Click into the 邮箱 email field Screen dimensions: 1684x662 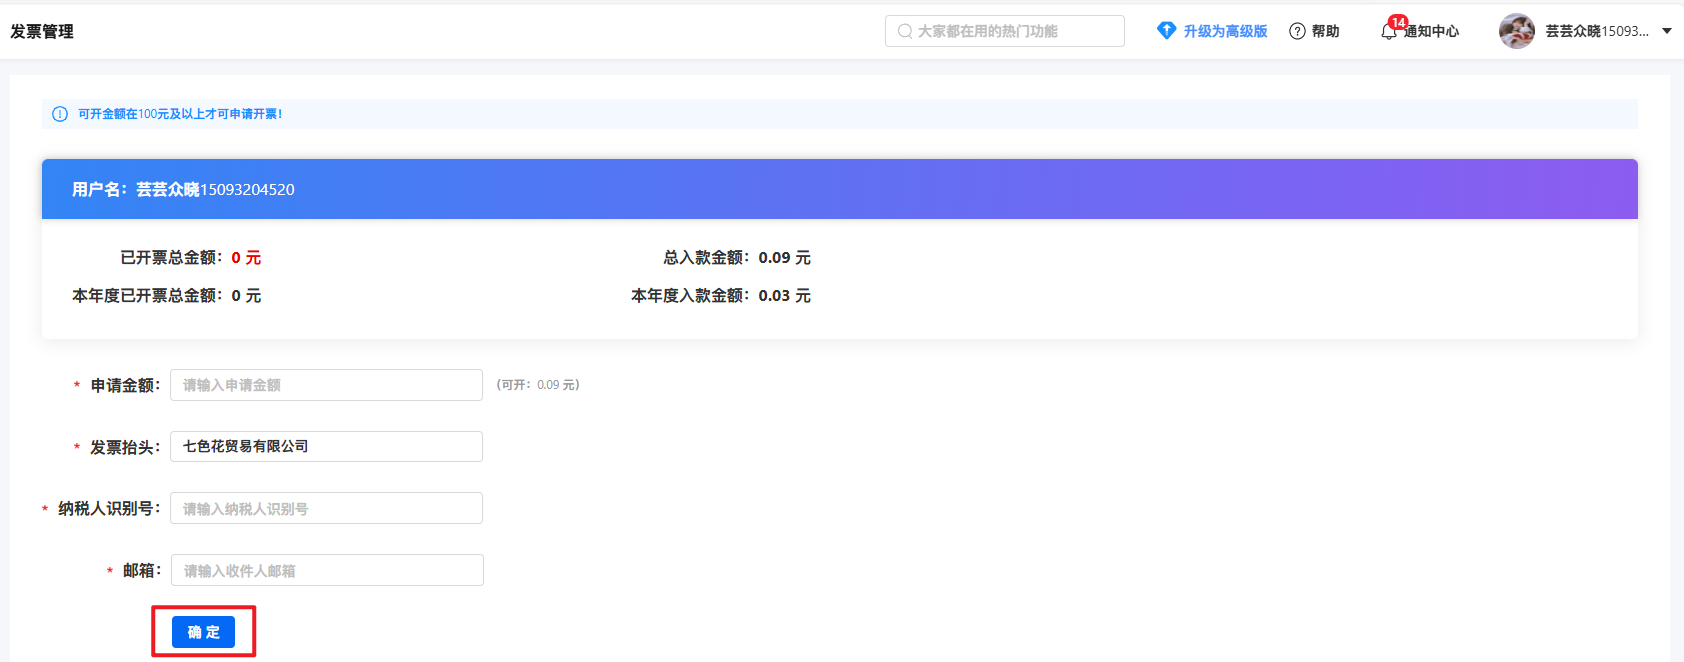point(327,570)
